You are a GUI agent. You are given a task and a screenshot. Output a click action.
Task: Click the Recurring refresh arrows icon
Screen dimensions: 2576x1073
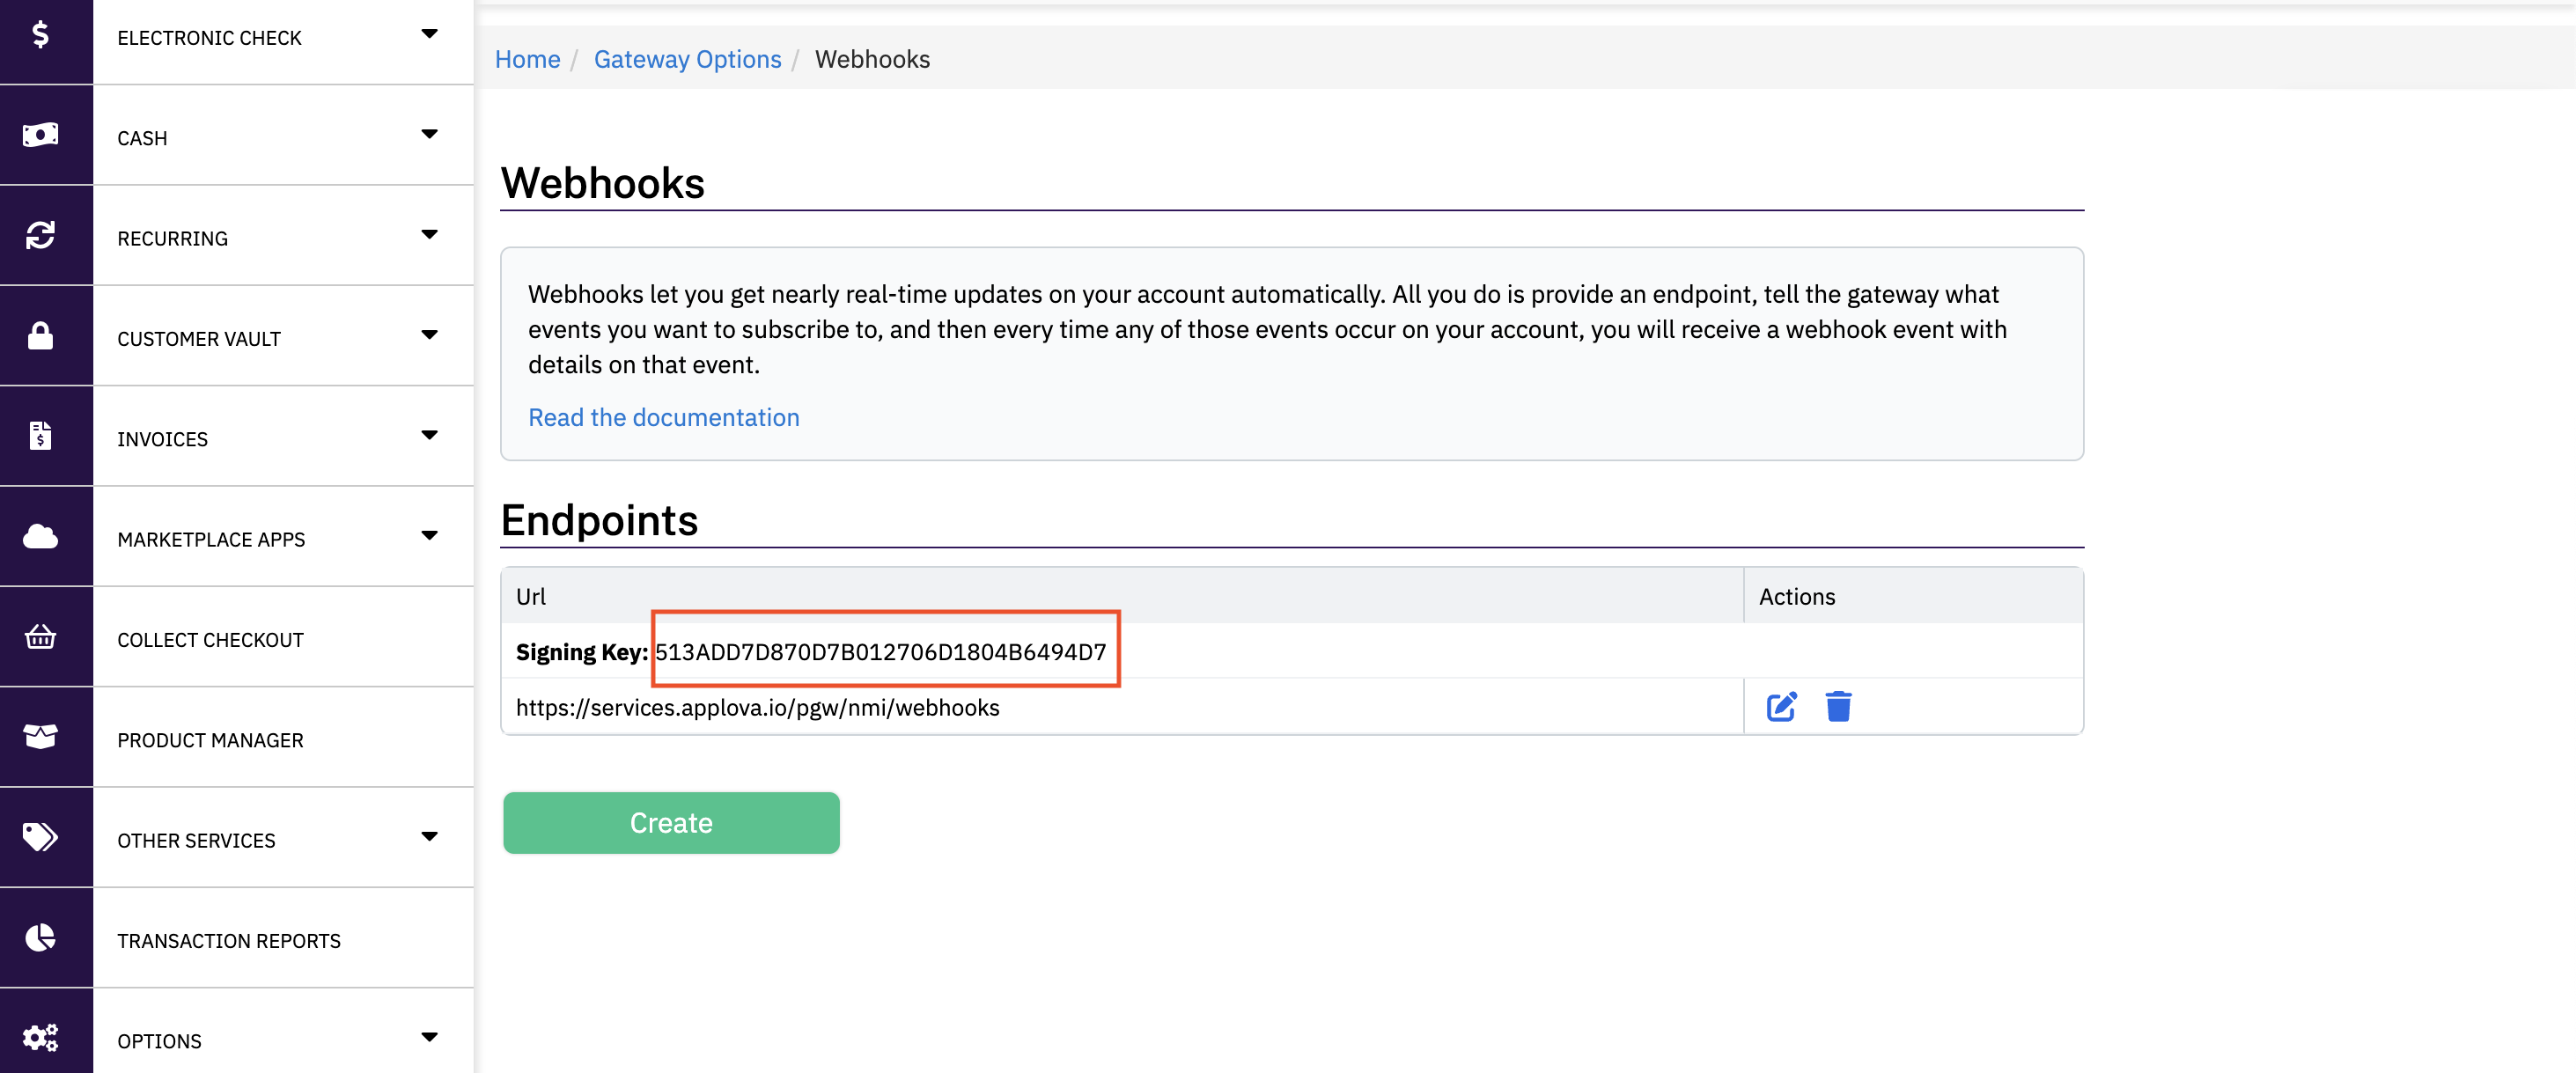pos(40,235)
